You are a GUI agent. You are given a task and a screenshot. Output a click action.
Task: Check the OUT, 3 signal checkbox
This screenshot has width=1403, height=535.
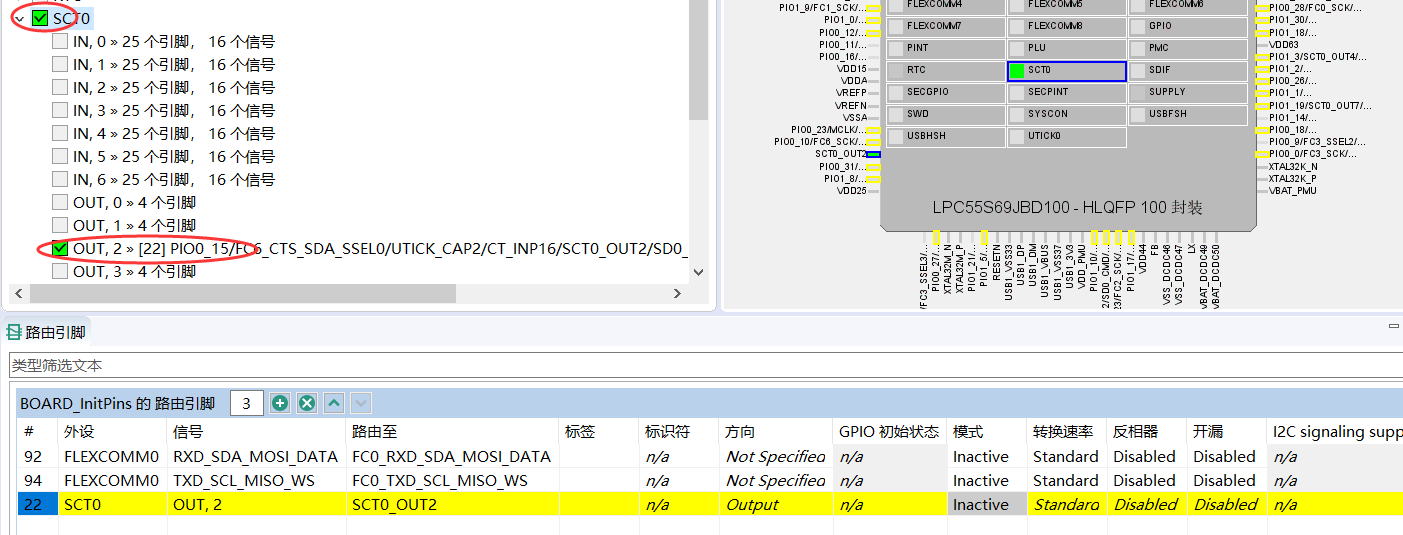click(60, 271)
